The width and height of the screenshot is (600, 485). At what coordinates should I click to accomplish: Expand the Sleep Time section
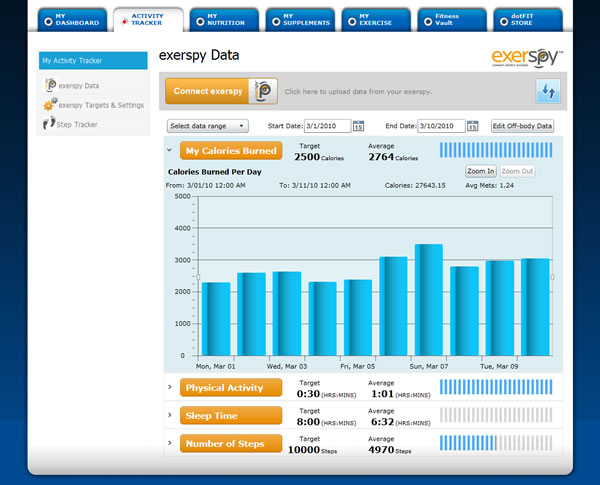170,414
